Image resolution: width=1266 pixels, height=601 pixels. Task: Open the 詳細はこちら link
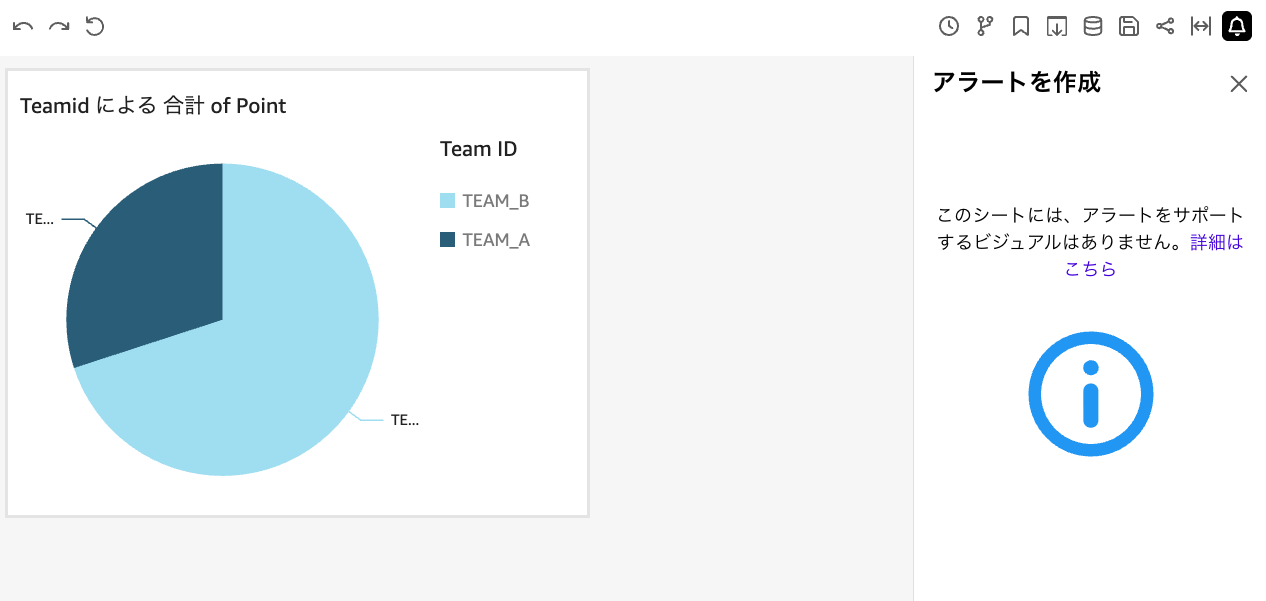[x=1216, y=243]
